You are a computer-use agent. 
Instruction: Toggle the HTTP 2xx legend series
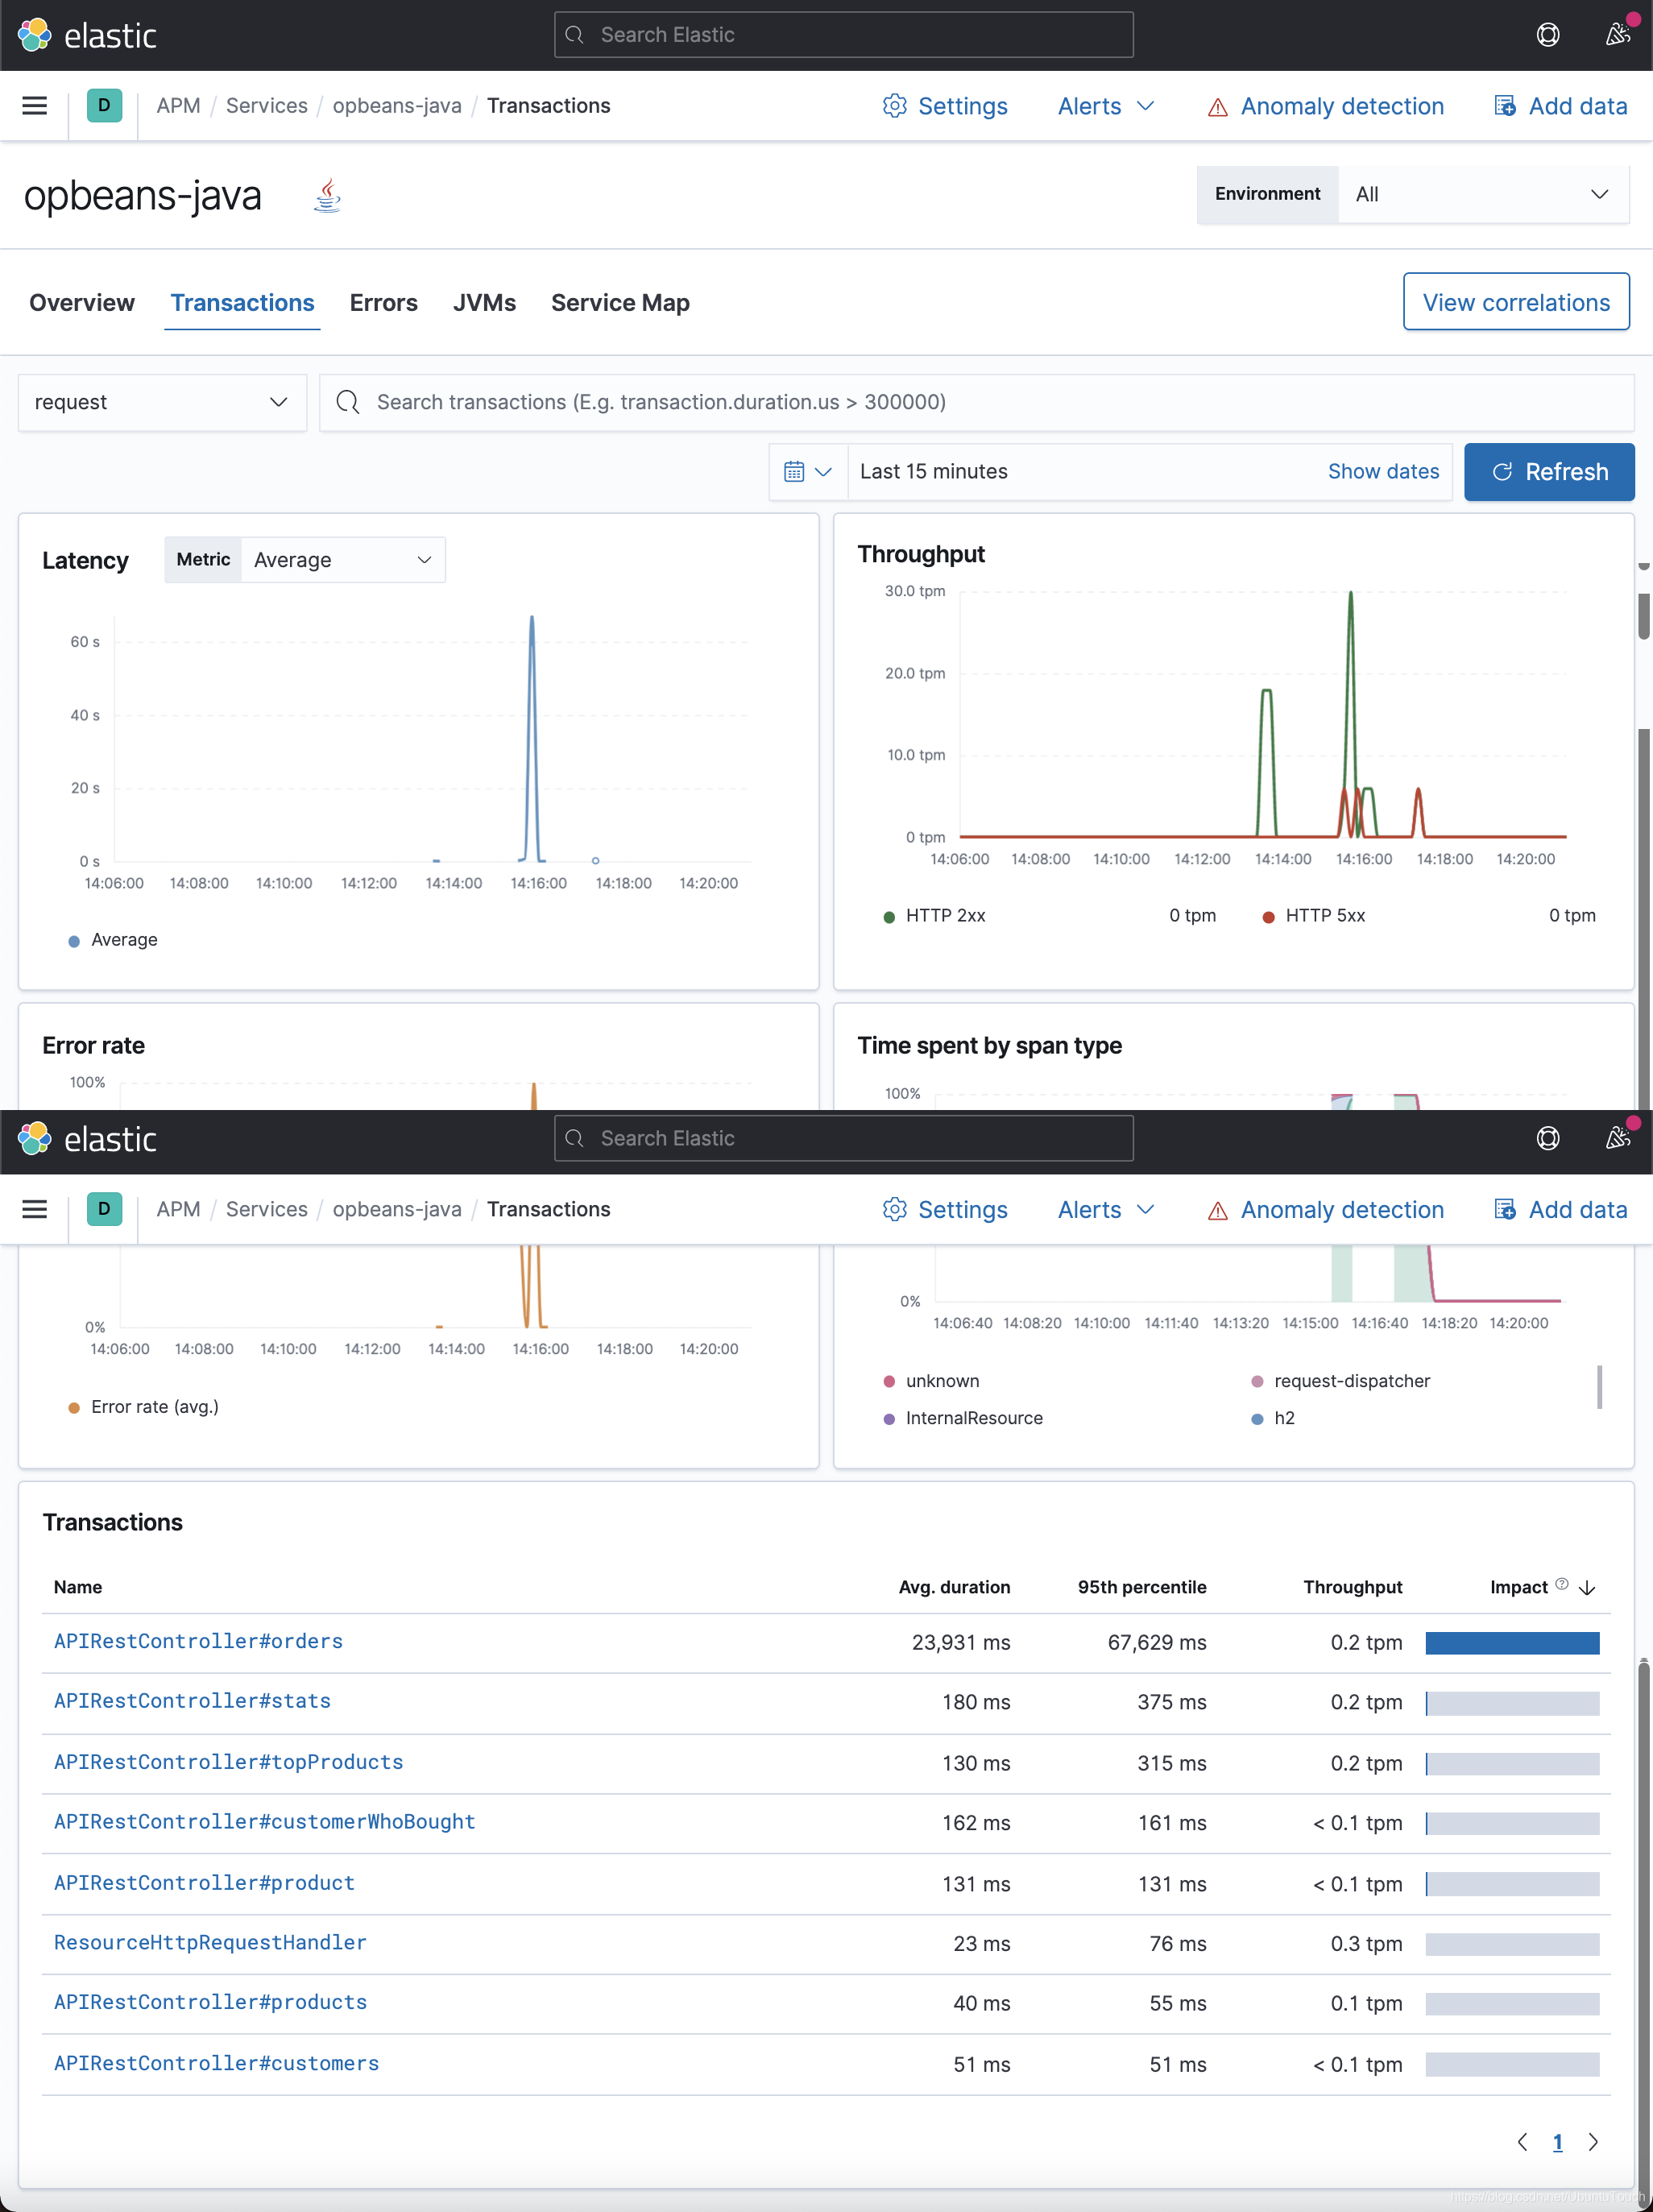945,916
